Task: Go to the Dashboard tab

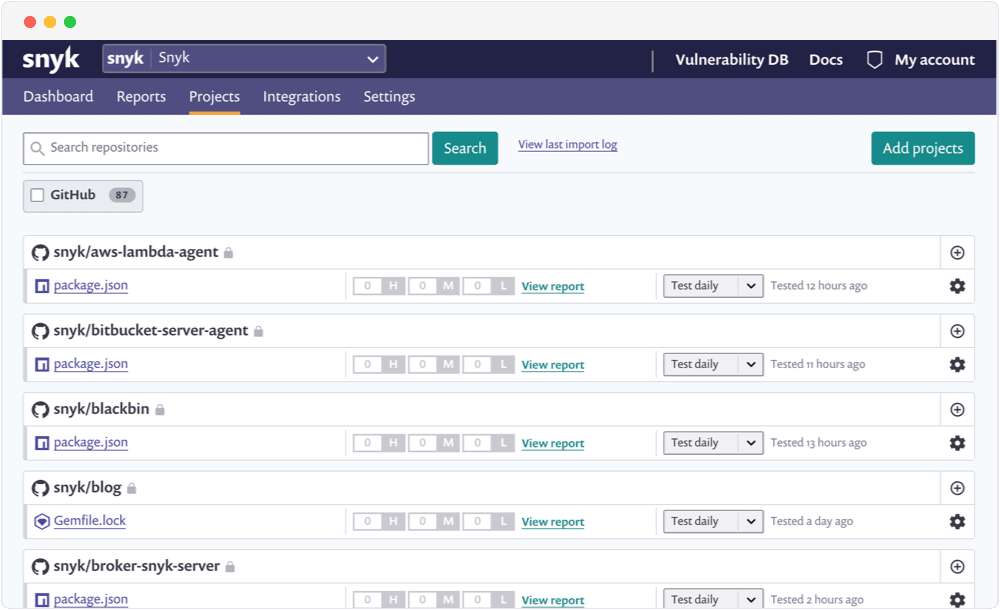Action: [x=58, y=96]
